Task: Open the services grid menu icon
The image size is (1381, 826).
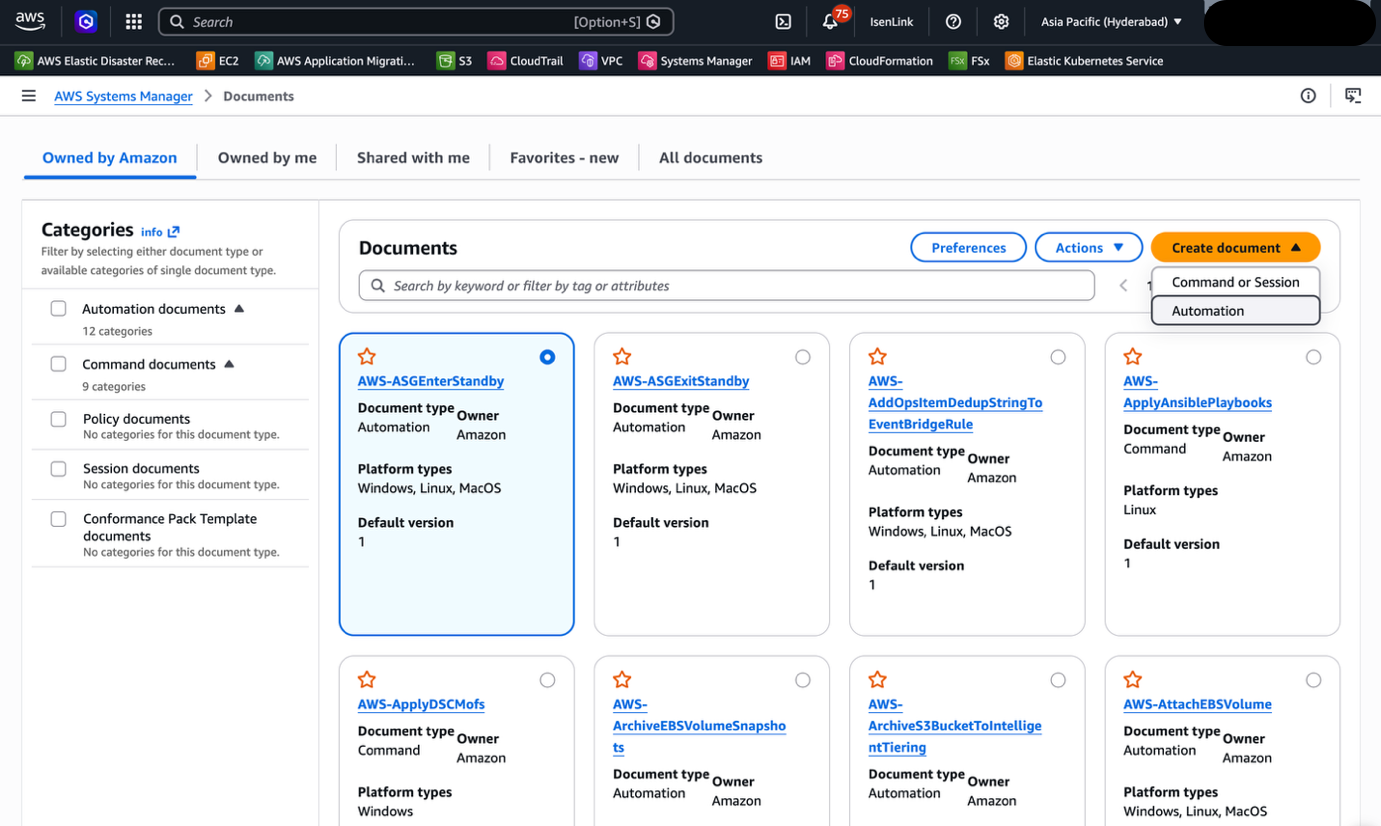Action: click(x=133, y=22)
